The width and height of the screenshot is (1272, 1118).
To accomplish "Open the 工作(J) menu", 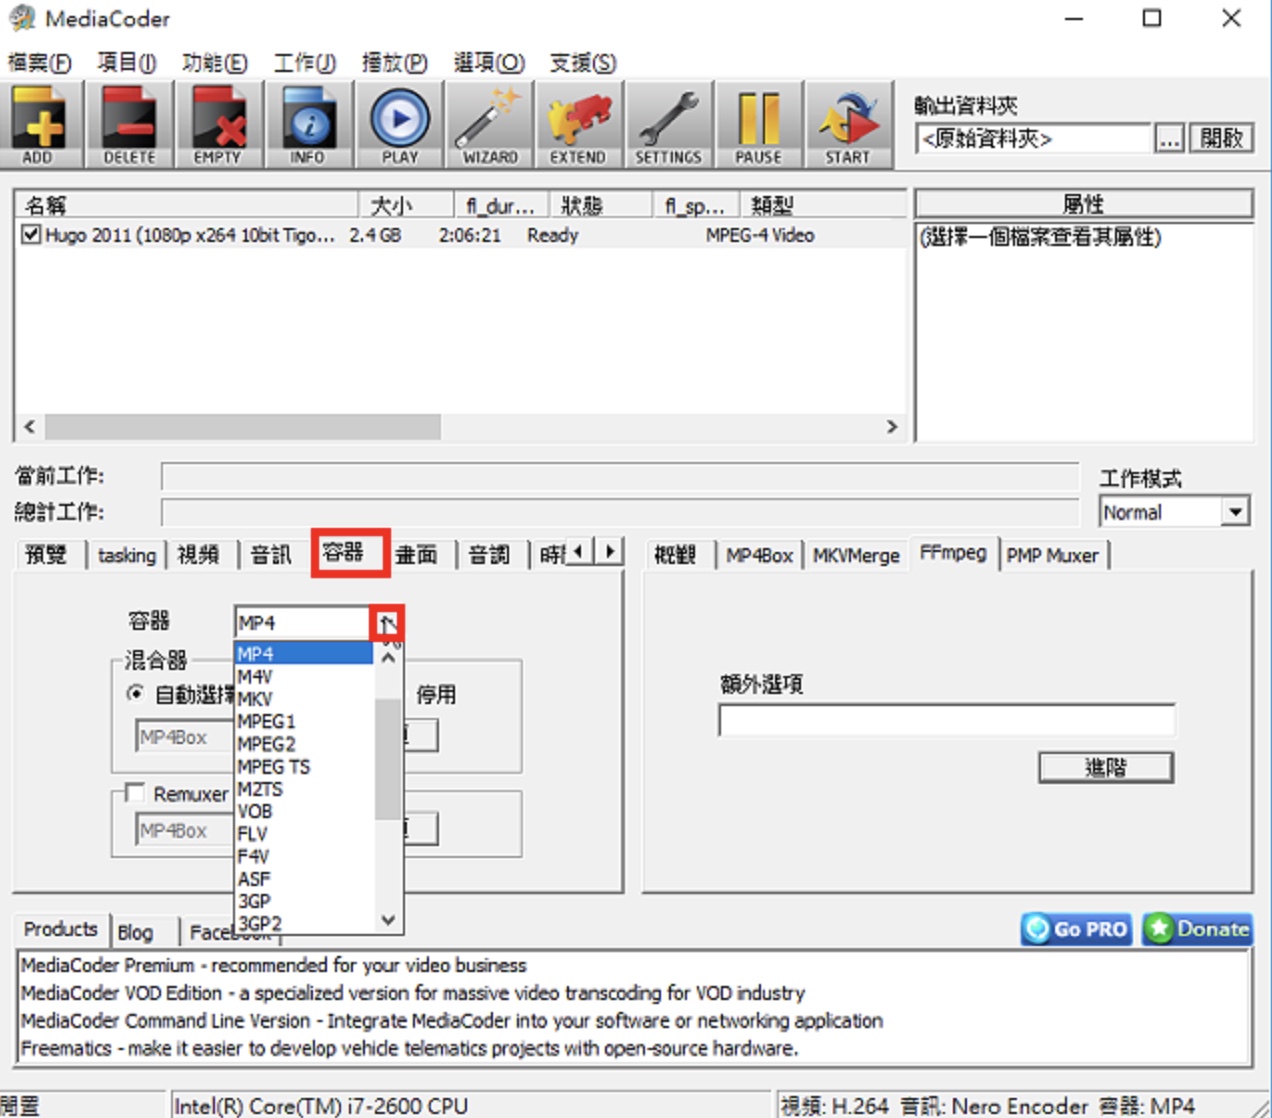I will pyautogui.click(x=305, y=63).
